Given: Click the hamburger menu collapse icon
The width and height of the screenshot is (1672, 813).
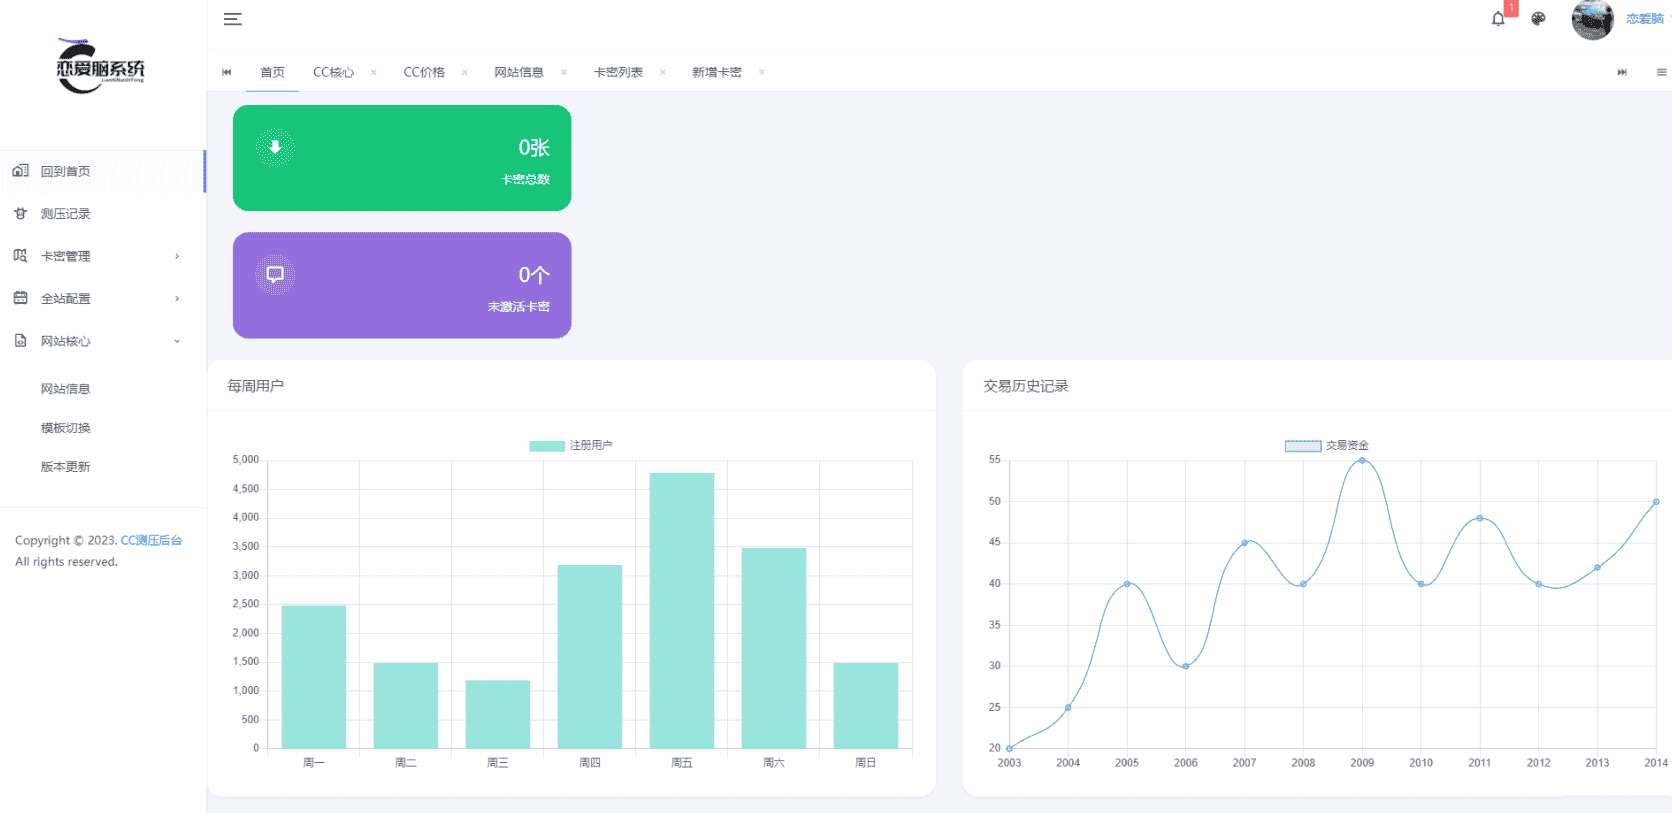Looking at the screenshot, I should (232, 19).
